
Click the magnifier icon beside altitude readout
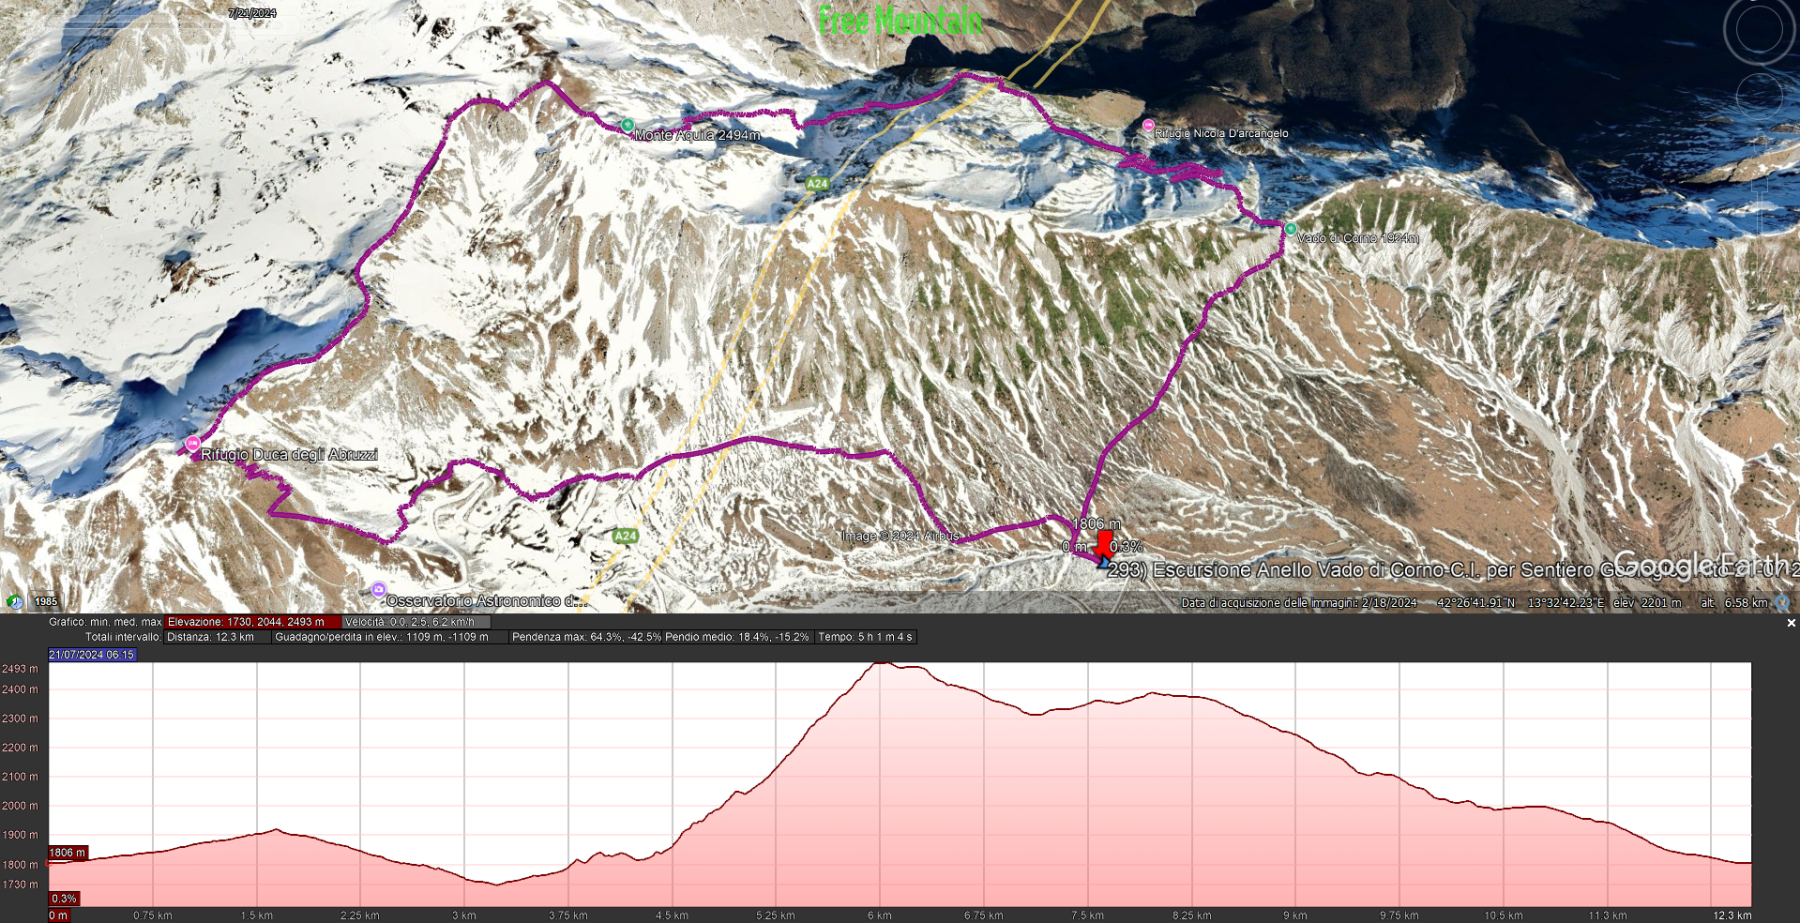(1782, 602)
